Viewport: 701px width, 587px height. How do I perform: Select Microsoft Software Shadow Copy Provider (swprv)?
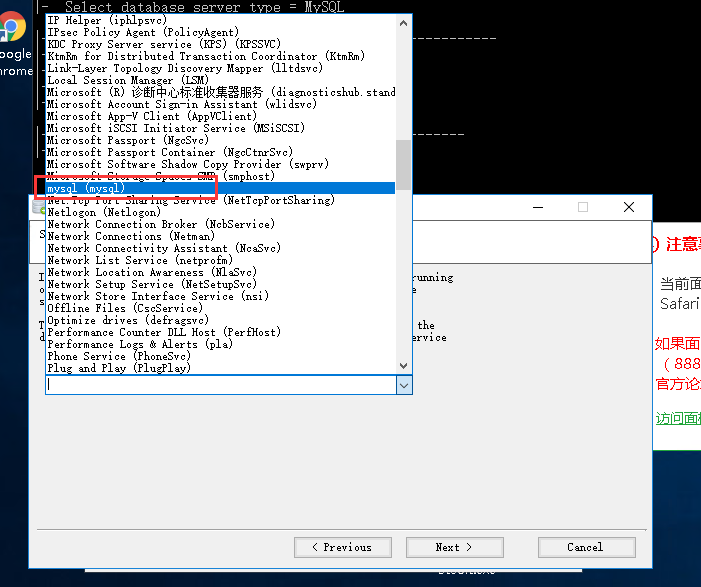click(221, 165)
